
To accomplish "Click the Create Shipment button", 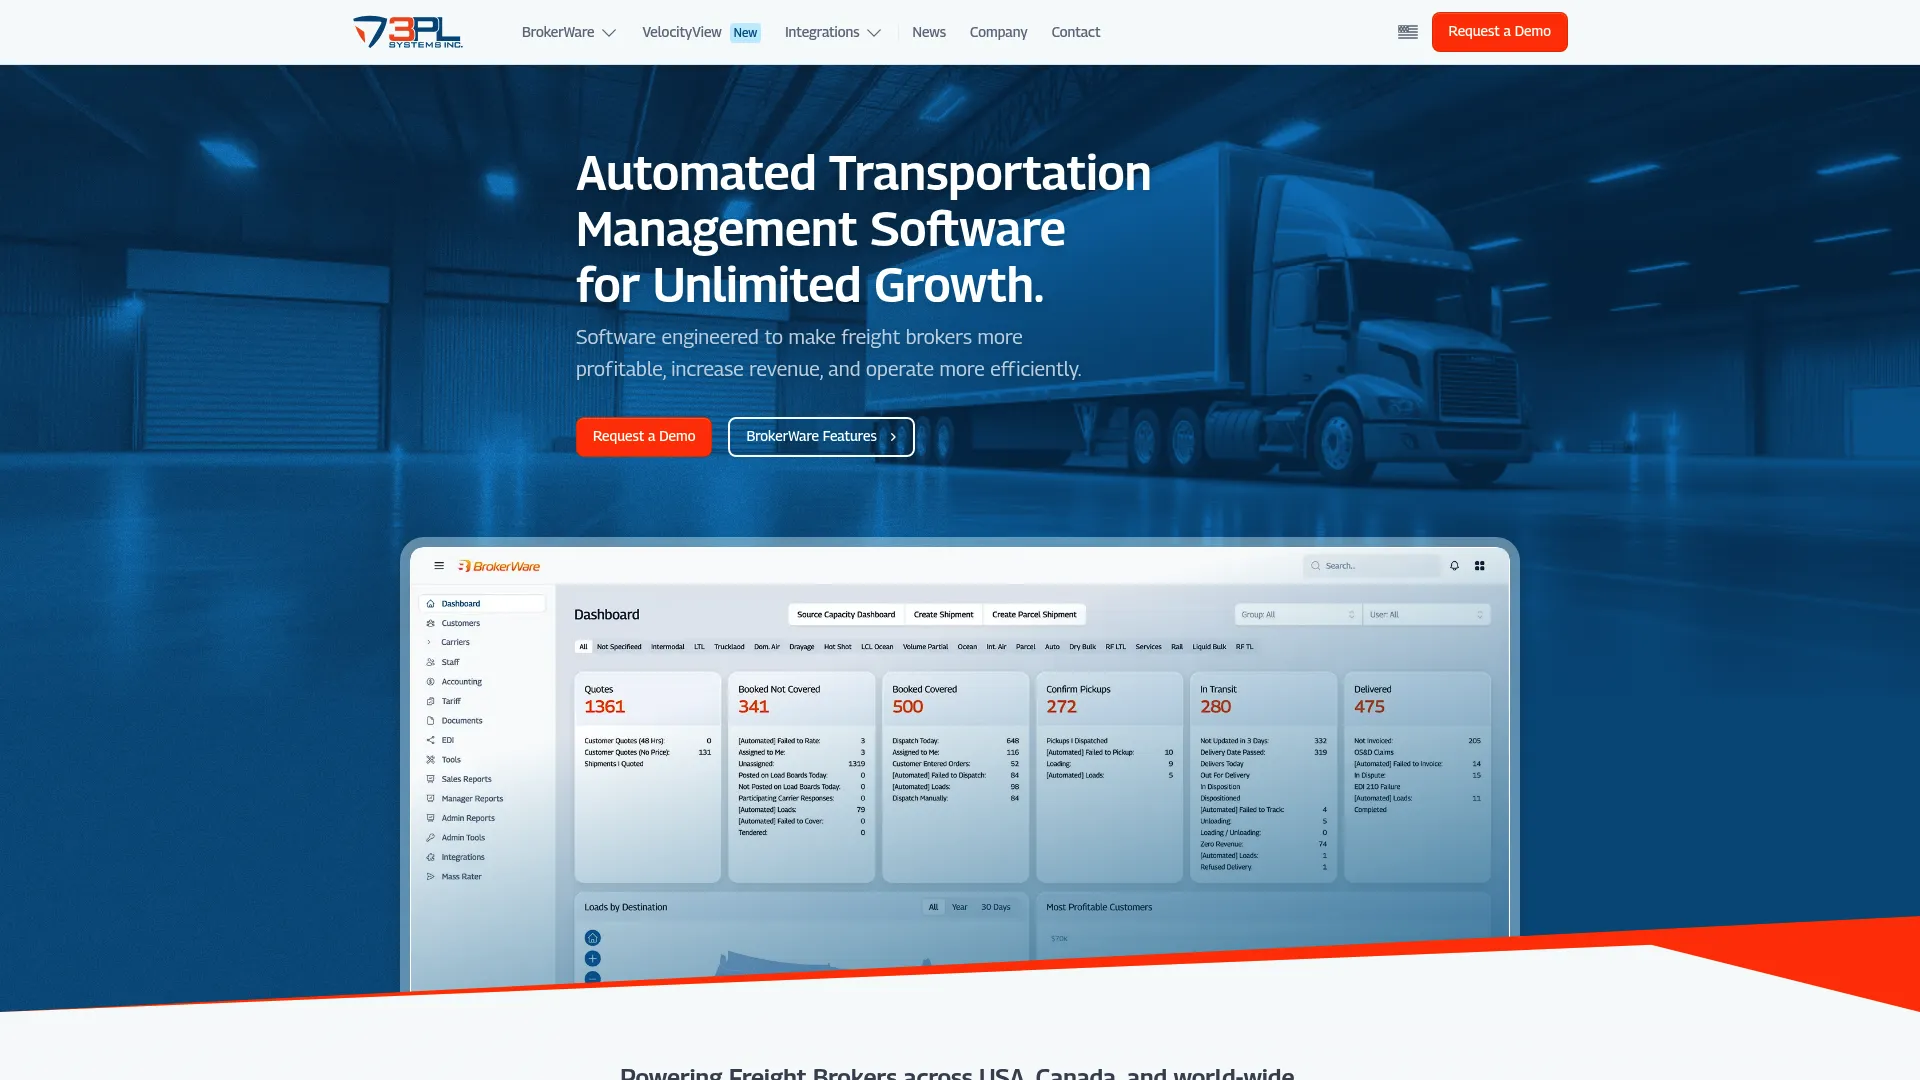I will click(943, 615).
